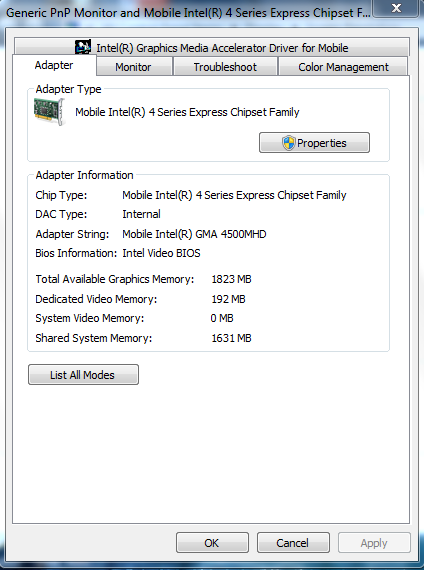The width and height of the screenshot is (424, 570).
Task: Click the shield icon on Properties button
Action: coord(289,143)
